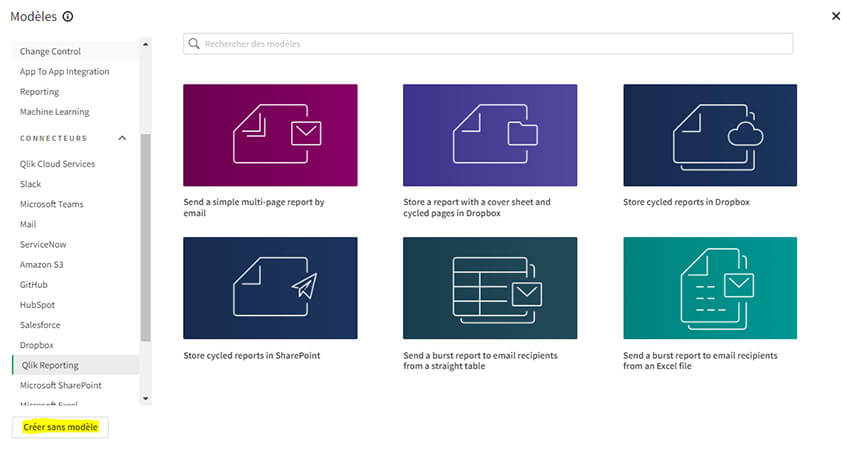Open the burst report from straight table thumbnail
This screenshot has width=847, height=451.
[490, 288]
